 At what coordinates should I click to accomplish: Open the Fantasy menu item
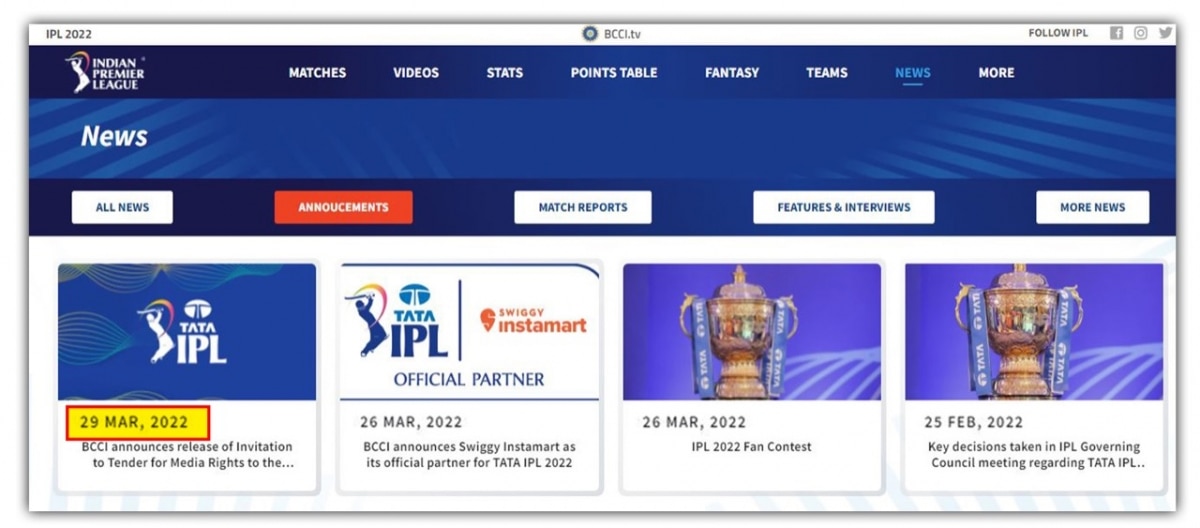tap(732, 73)
